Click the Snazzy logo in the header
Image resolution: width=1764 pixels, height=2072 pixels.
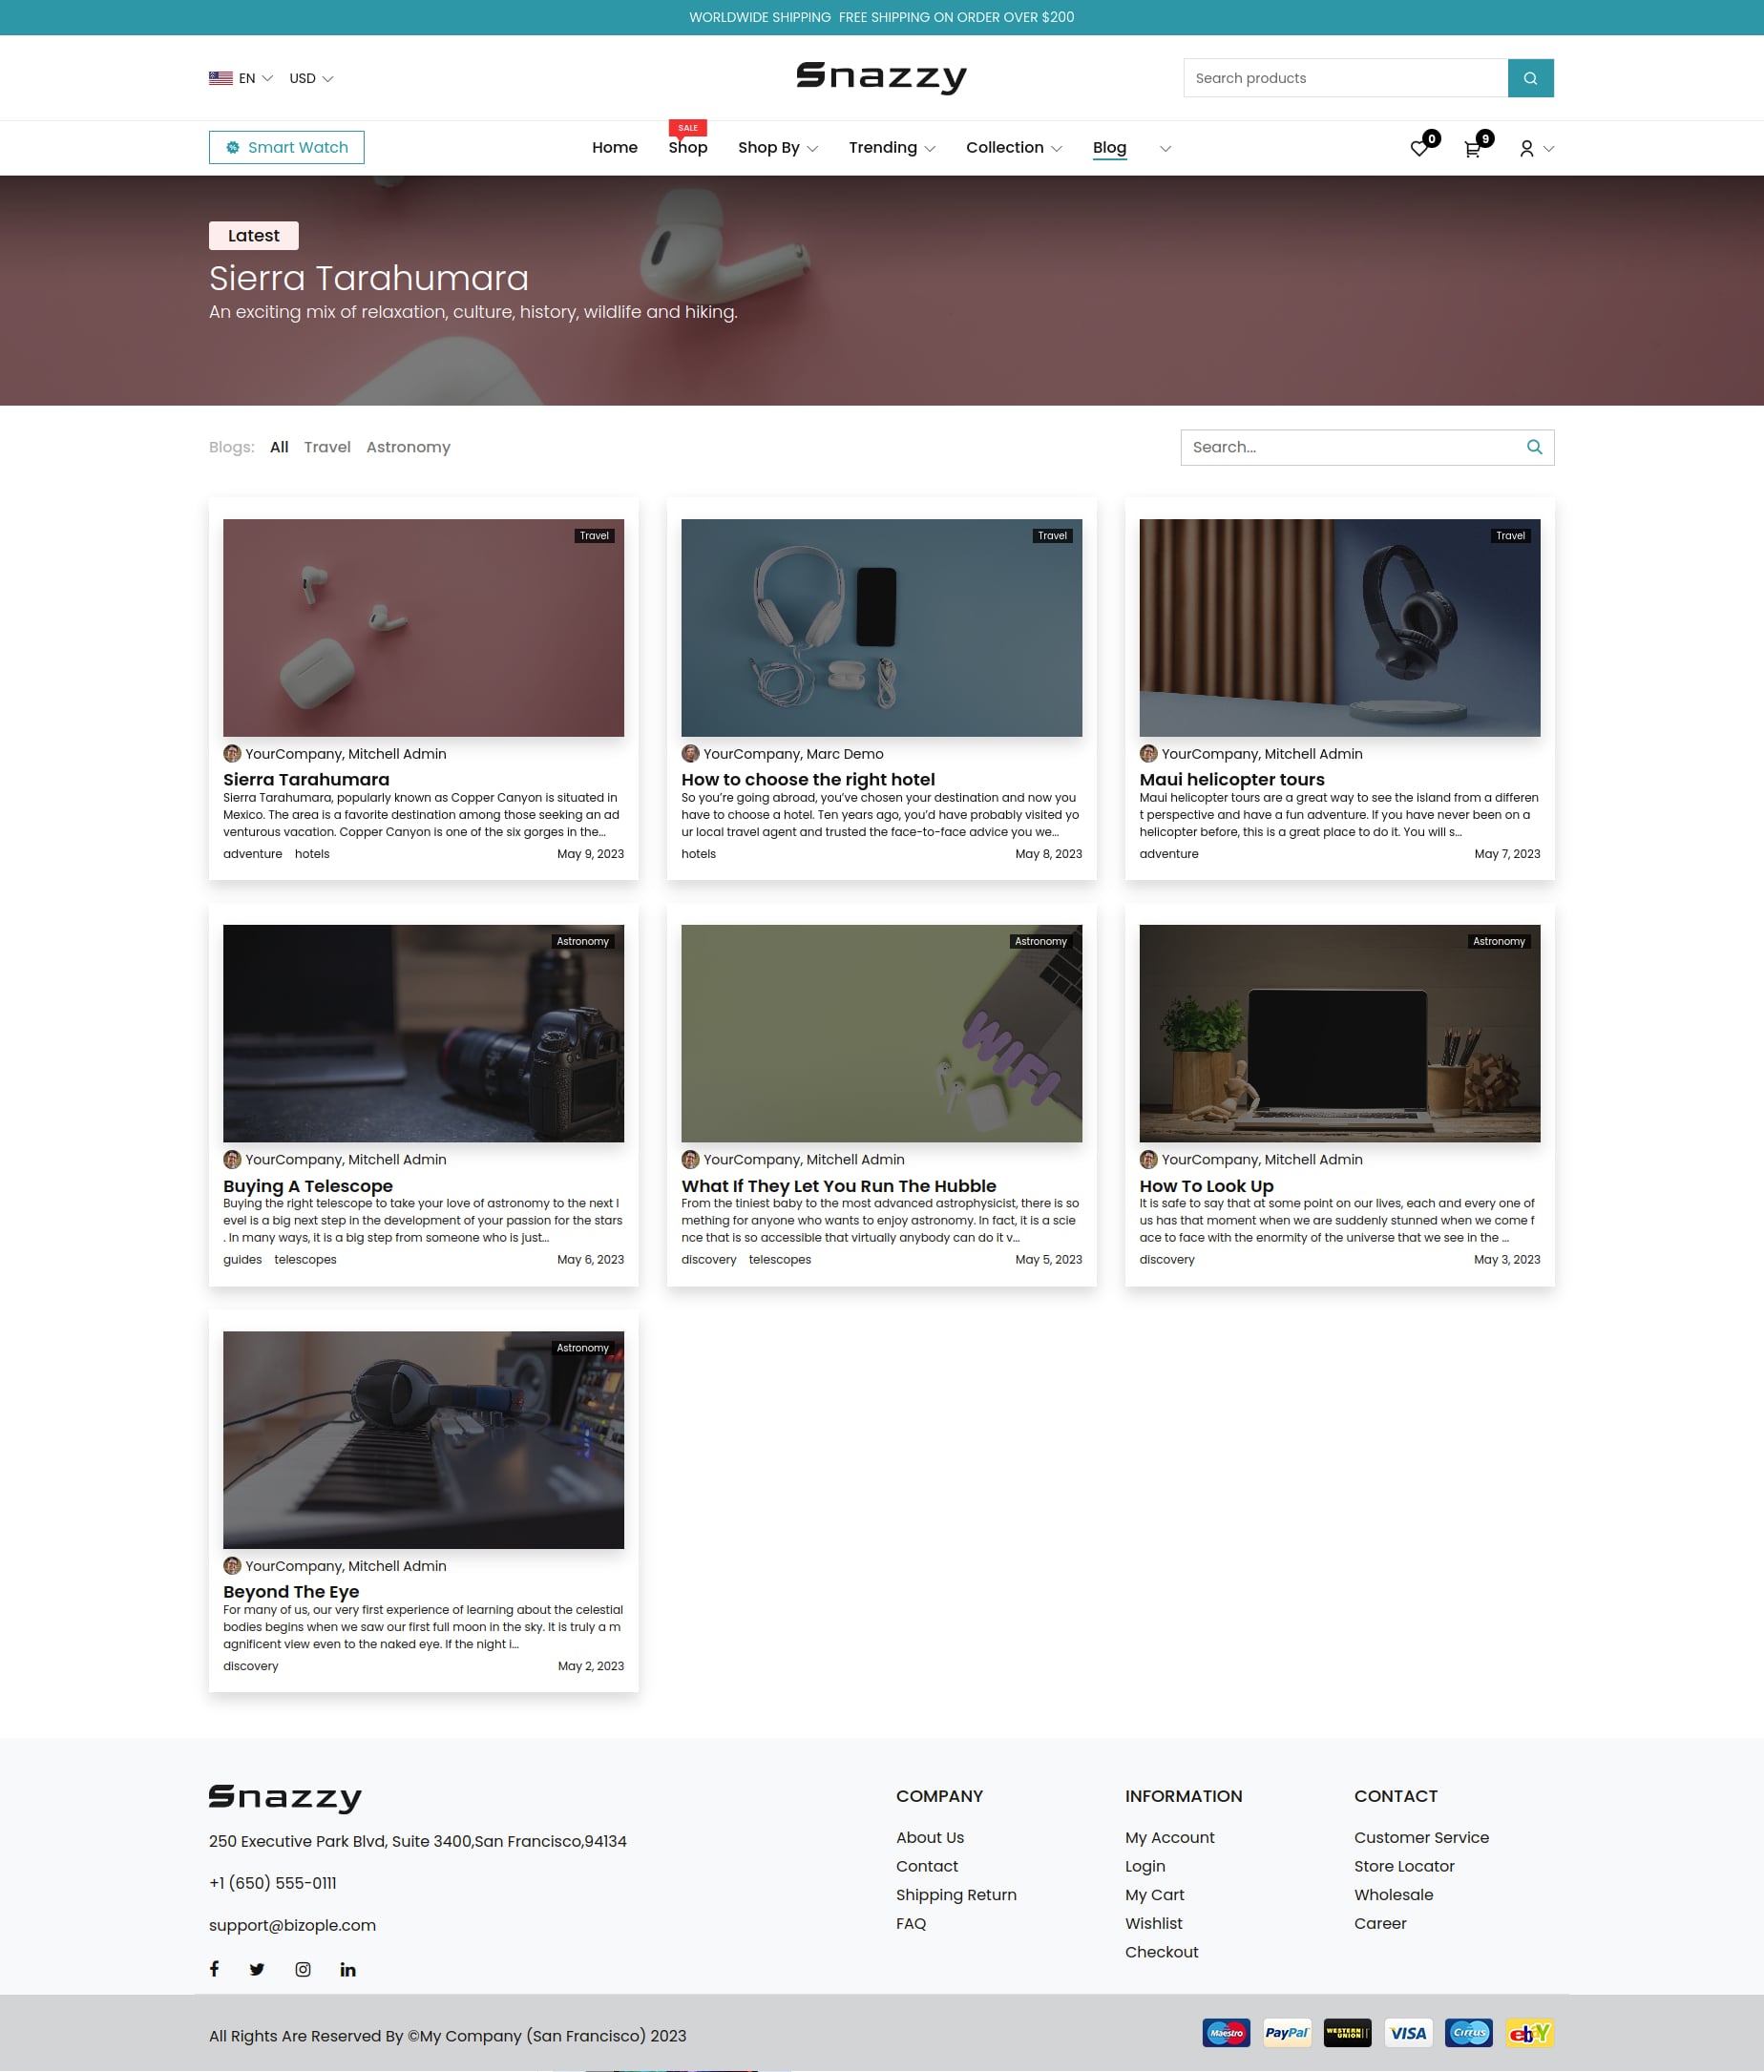[881, 78]
